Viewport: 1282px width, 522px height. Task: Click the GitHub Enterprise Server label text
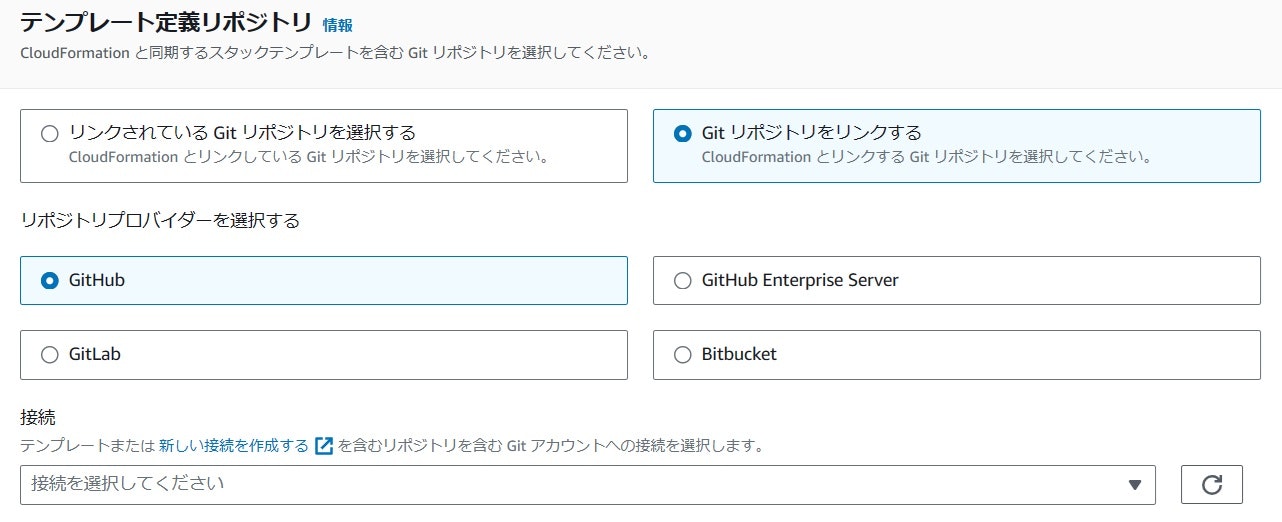(x=800, y=281)
